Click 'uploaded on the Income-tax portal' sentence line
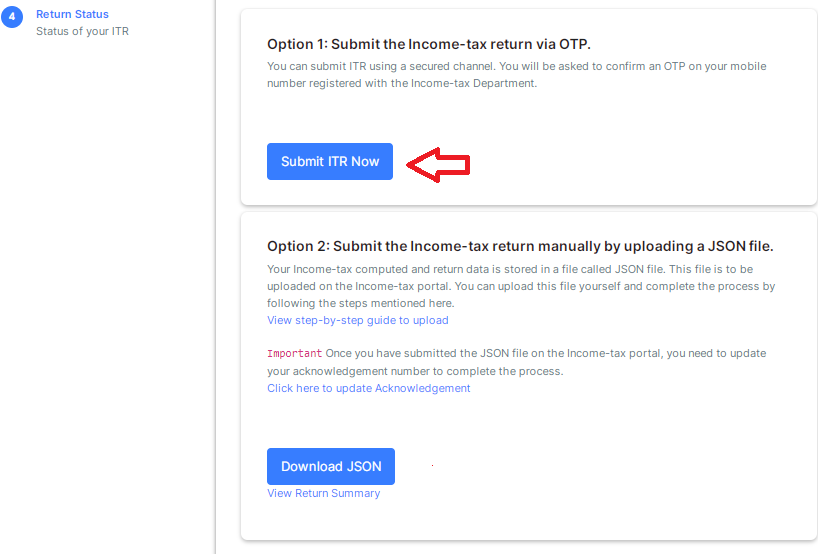818x554 pixels. coord(521,286)
